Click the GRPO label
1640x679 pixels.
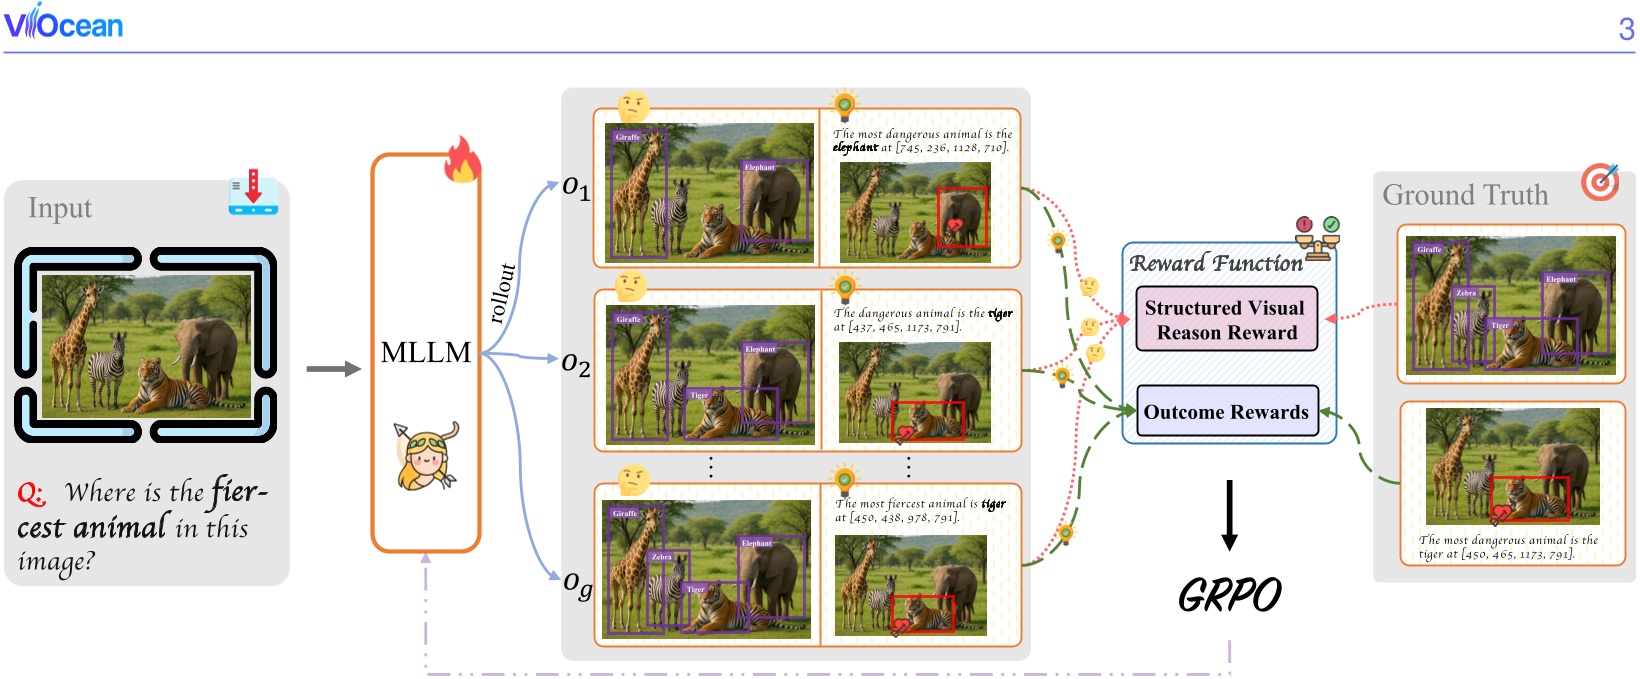coord(1229,596)
